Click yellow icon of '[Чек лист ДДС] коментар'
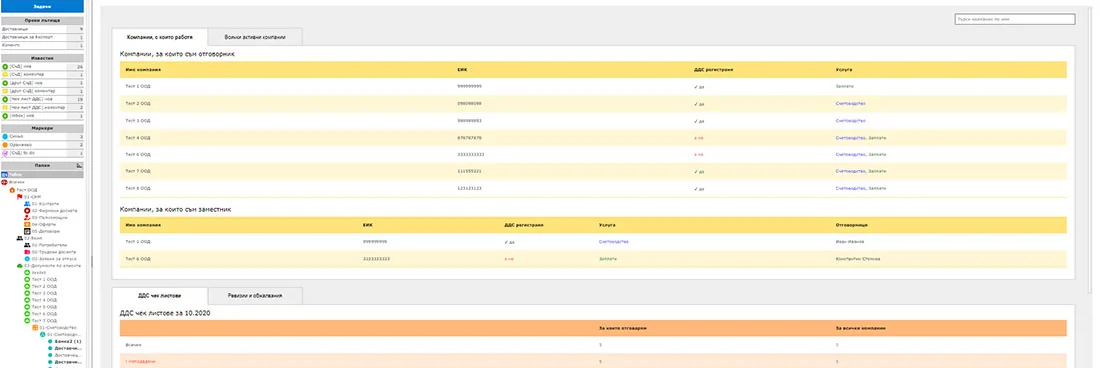Viewport: 1100px width, 368px height. 5,107
